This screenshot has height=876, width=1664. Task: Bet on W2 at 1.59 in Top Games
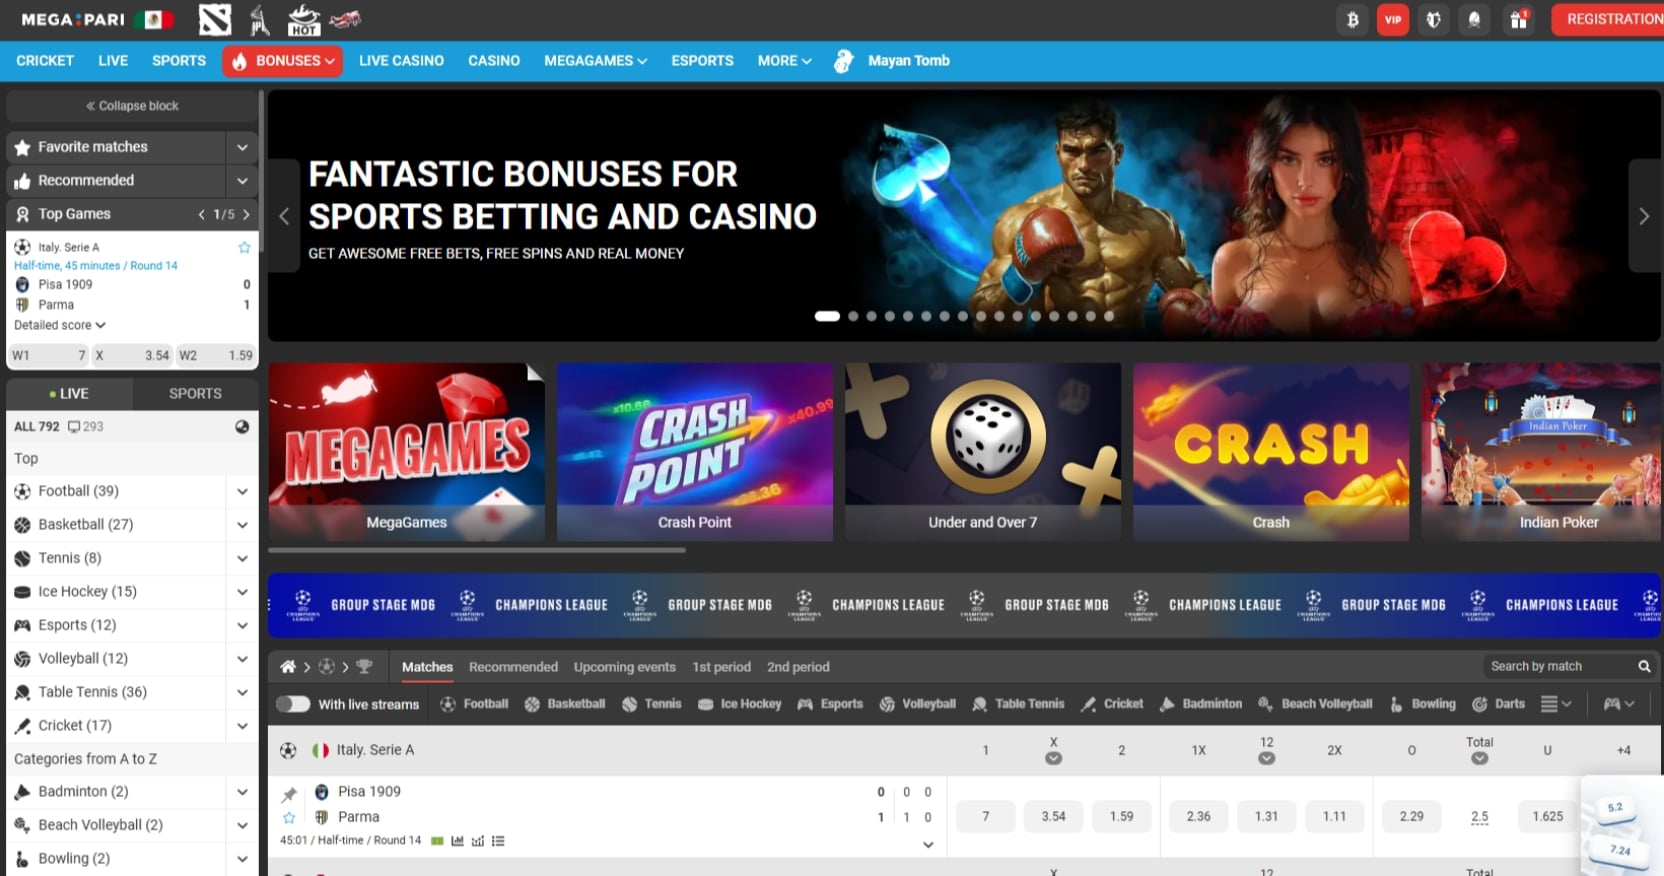click(x=215, y=355)
